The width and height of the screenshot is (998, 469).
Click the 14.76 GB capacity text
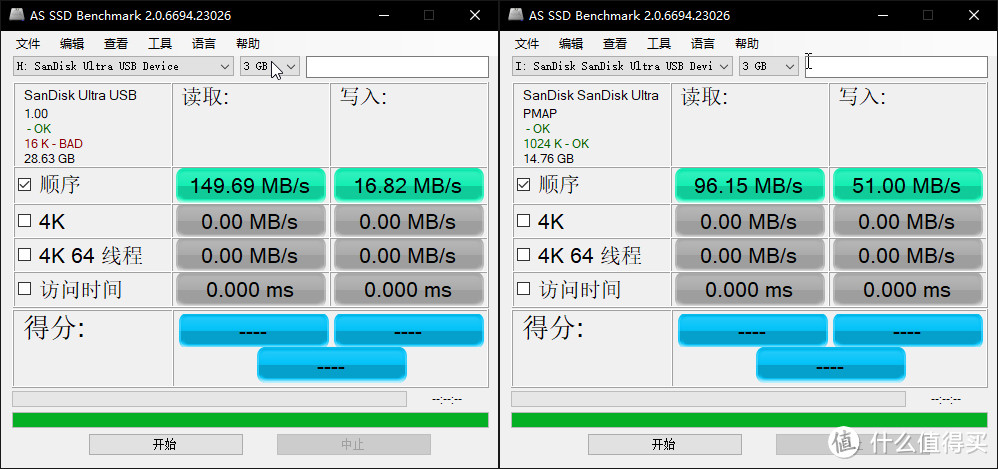pyautogui.click(x=548, y=159)
